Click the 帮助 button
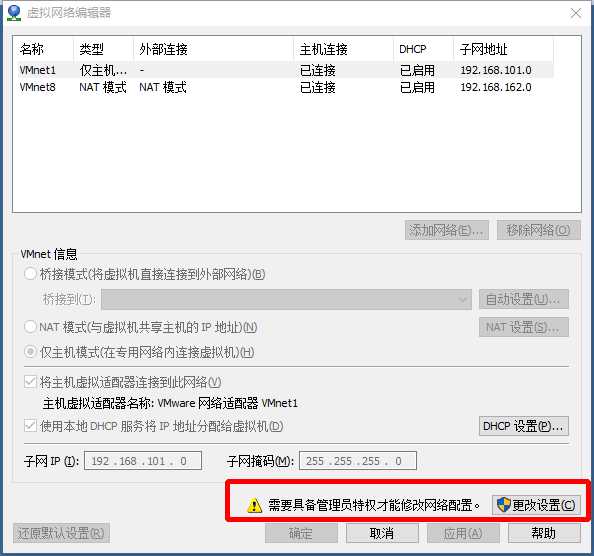 pos(544,533)
